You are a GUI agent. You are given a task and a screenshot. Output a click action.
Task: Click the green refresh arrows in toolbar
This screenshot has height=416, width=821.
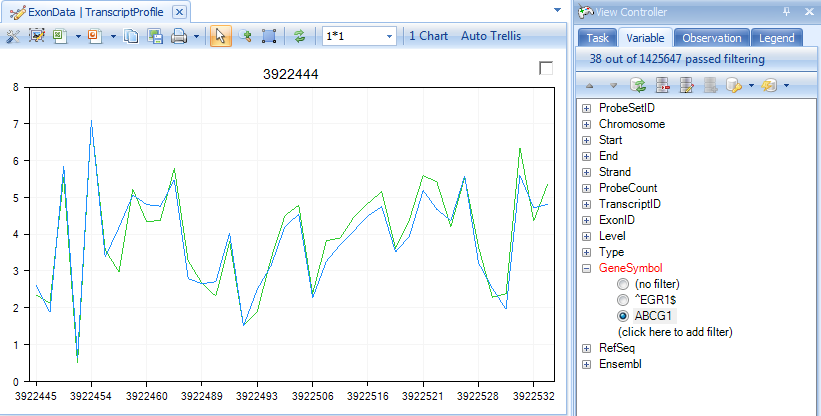[299, 36]
